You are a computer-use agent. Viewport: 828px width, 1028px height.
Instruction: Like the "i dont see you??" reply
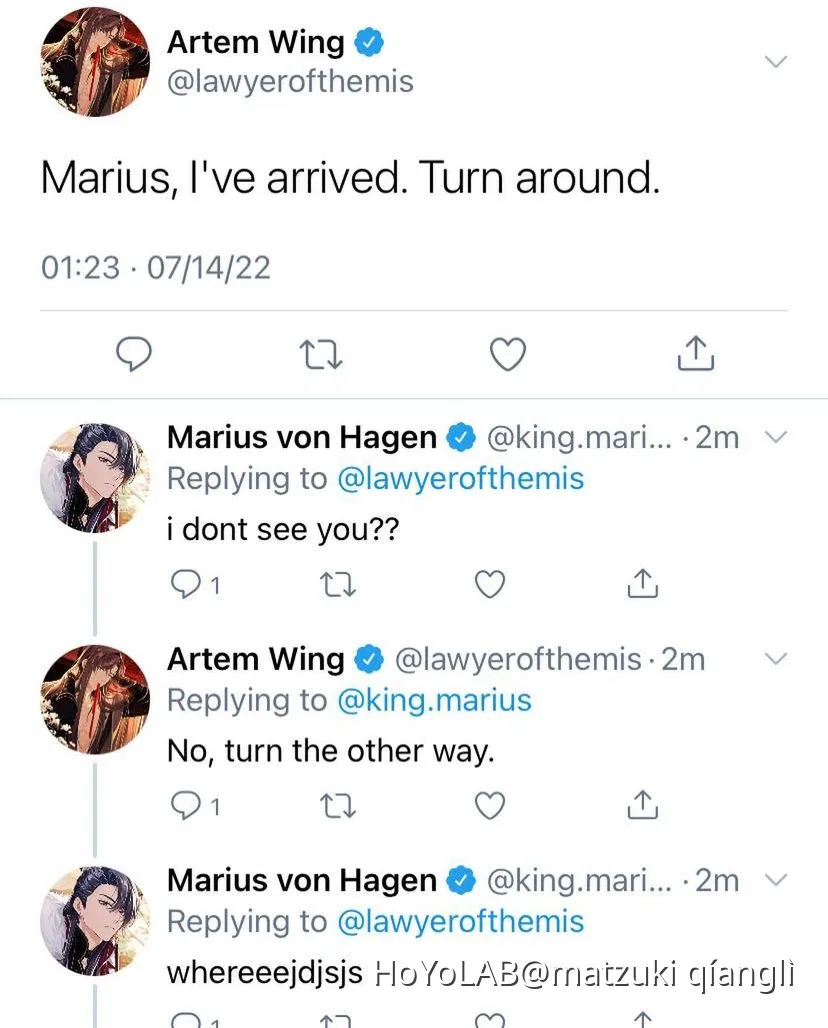pyautogui.click(x=489, y=583)
